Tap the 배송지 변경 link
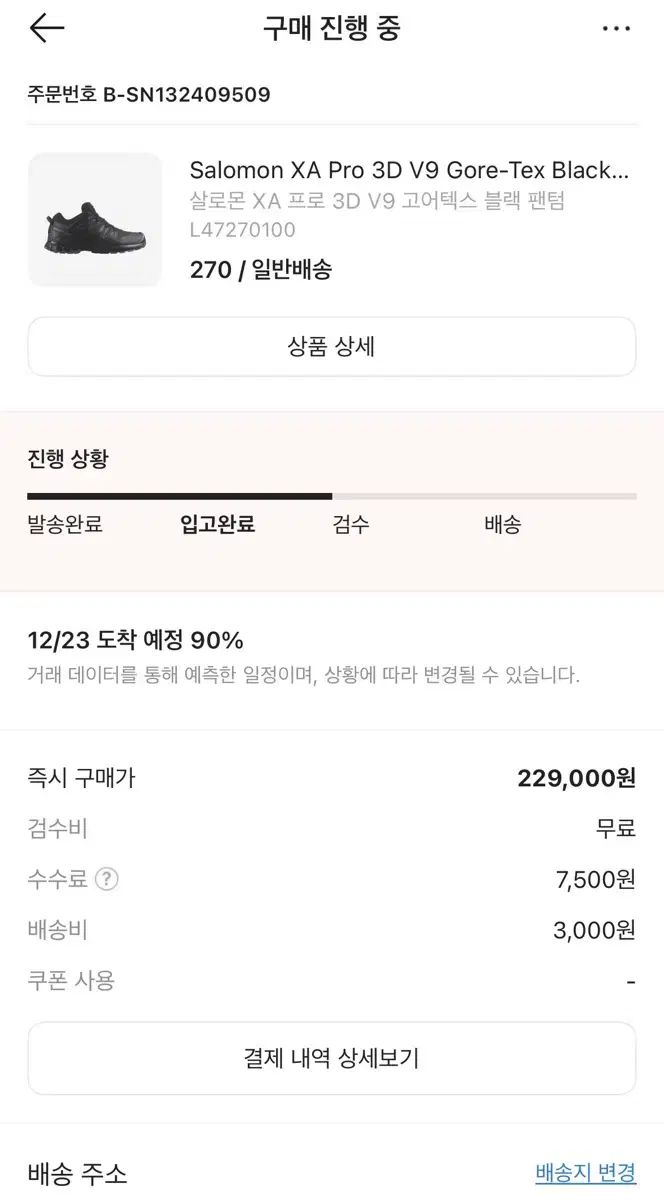Screen dimensions: 664x1200 [585, 1172]
